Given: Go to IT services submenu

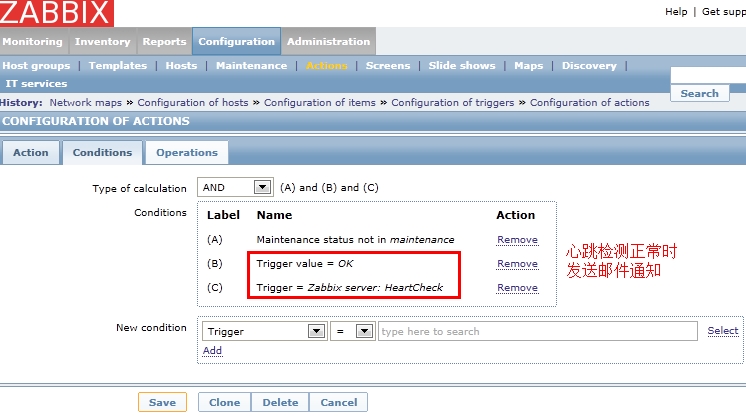Looking at the screenshot, I should (x=36, y=84).
